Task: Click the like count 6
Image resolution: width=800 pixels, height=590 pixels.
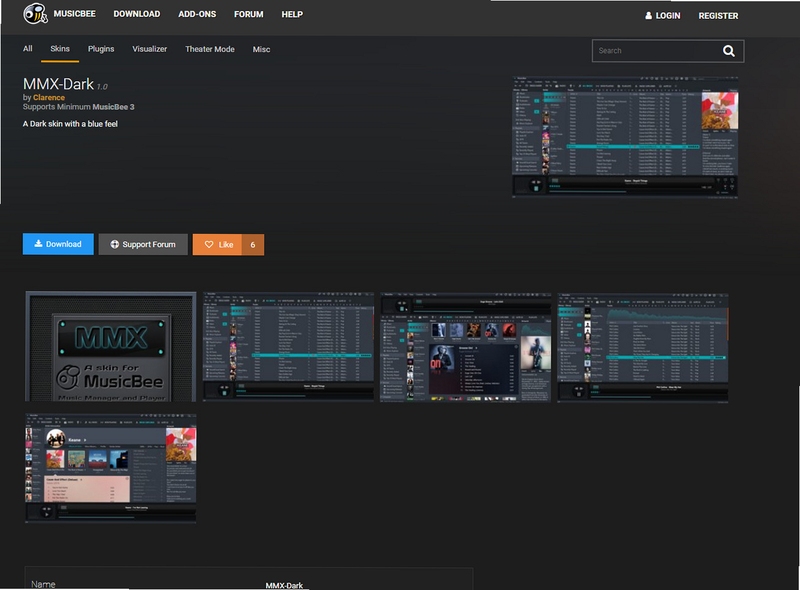Action: click(x=253, y=245)
